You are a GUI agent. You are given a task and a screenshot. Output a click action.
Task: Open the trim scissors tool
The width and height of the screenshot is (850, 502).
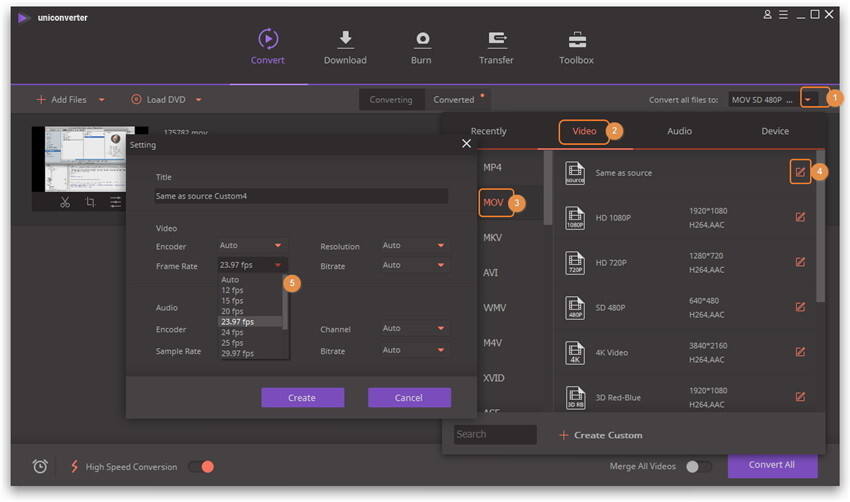[x=65, y=202]
